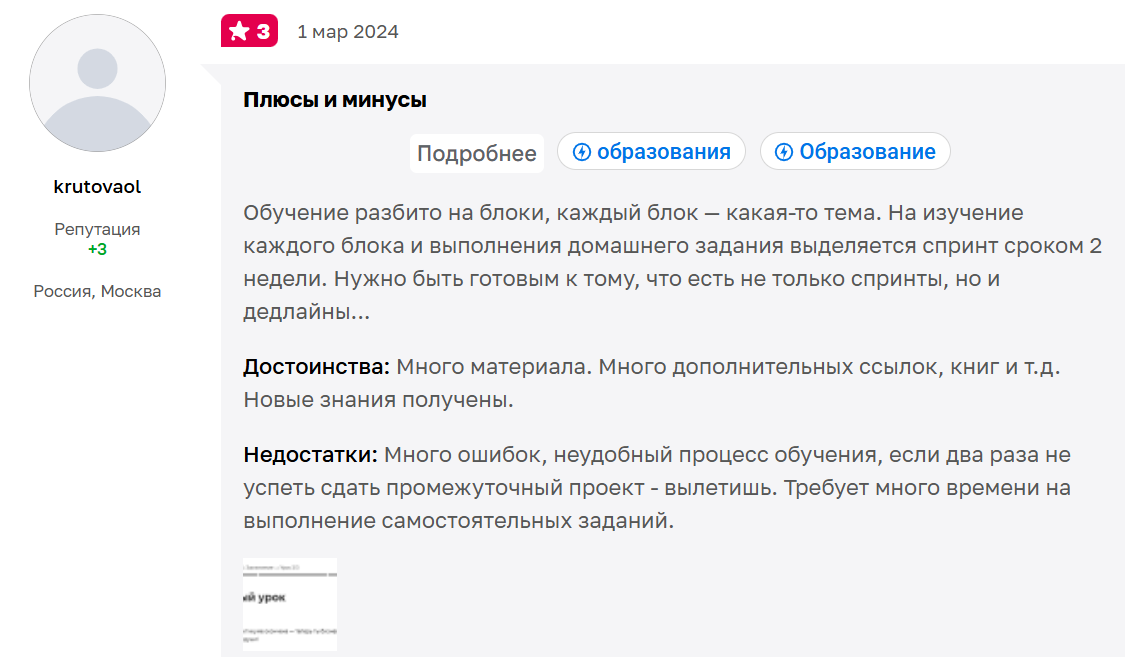This screenshot has height=657, width=1125.
Task: Select the capitalized Образование tag text
Action: pyautogui.click(x=867, y=152)
